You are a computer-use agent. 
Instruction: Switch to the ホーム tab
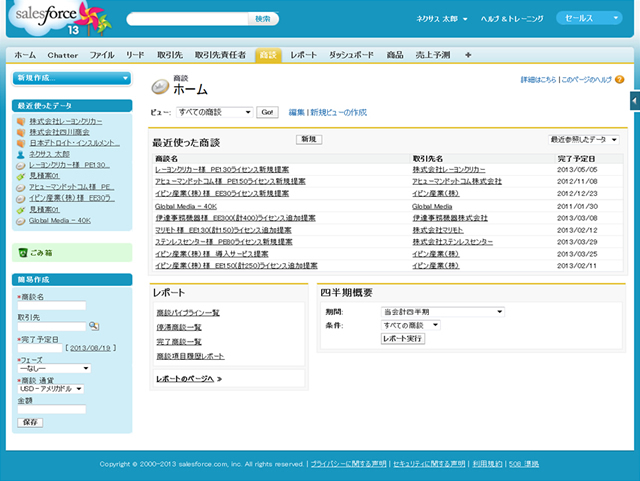click(x=25, y=55)
